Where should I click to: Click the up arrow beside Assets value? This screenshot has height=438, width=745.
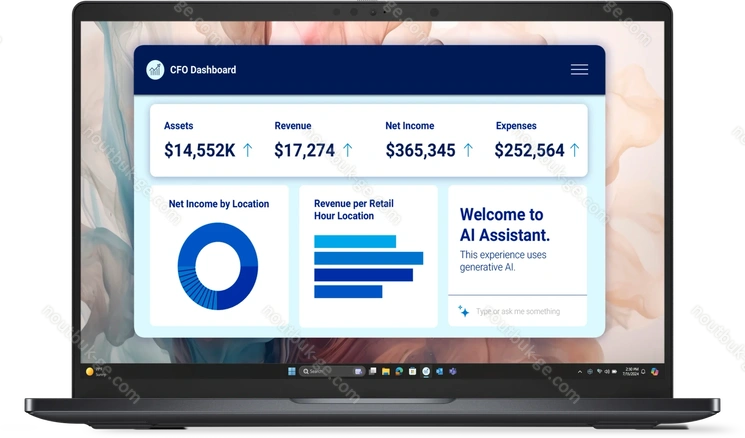[x=248, y=150]
